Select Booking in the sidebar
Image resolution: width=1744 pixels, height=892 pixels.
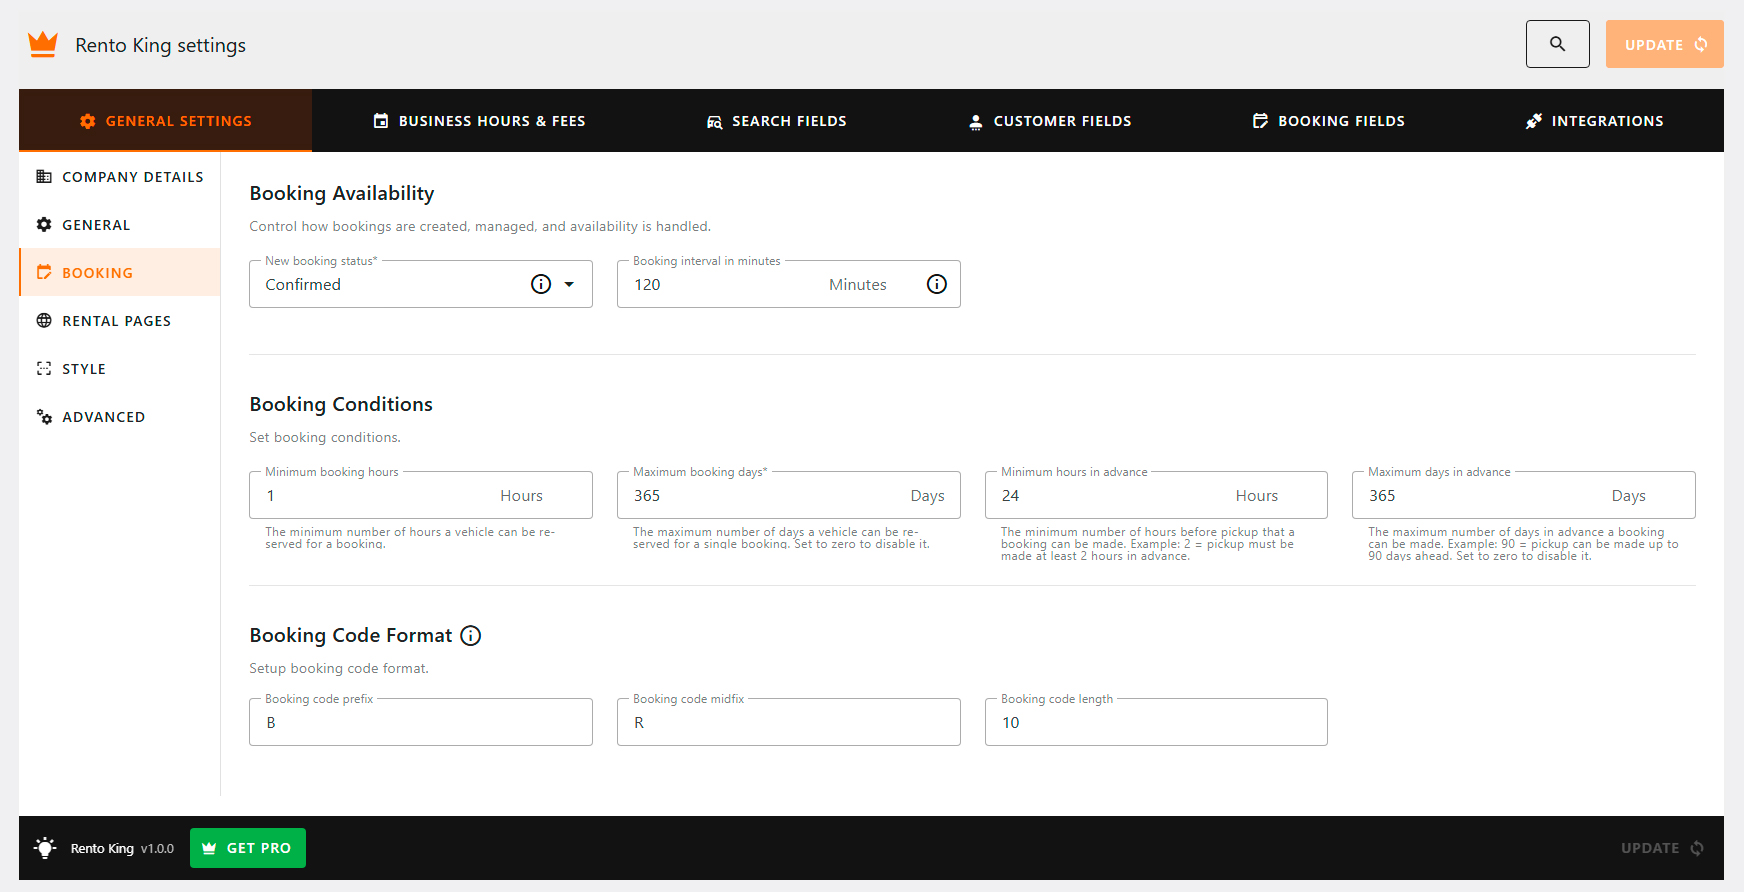(x=120, y=273)
